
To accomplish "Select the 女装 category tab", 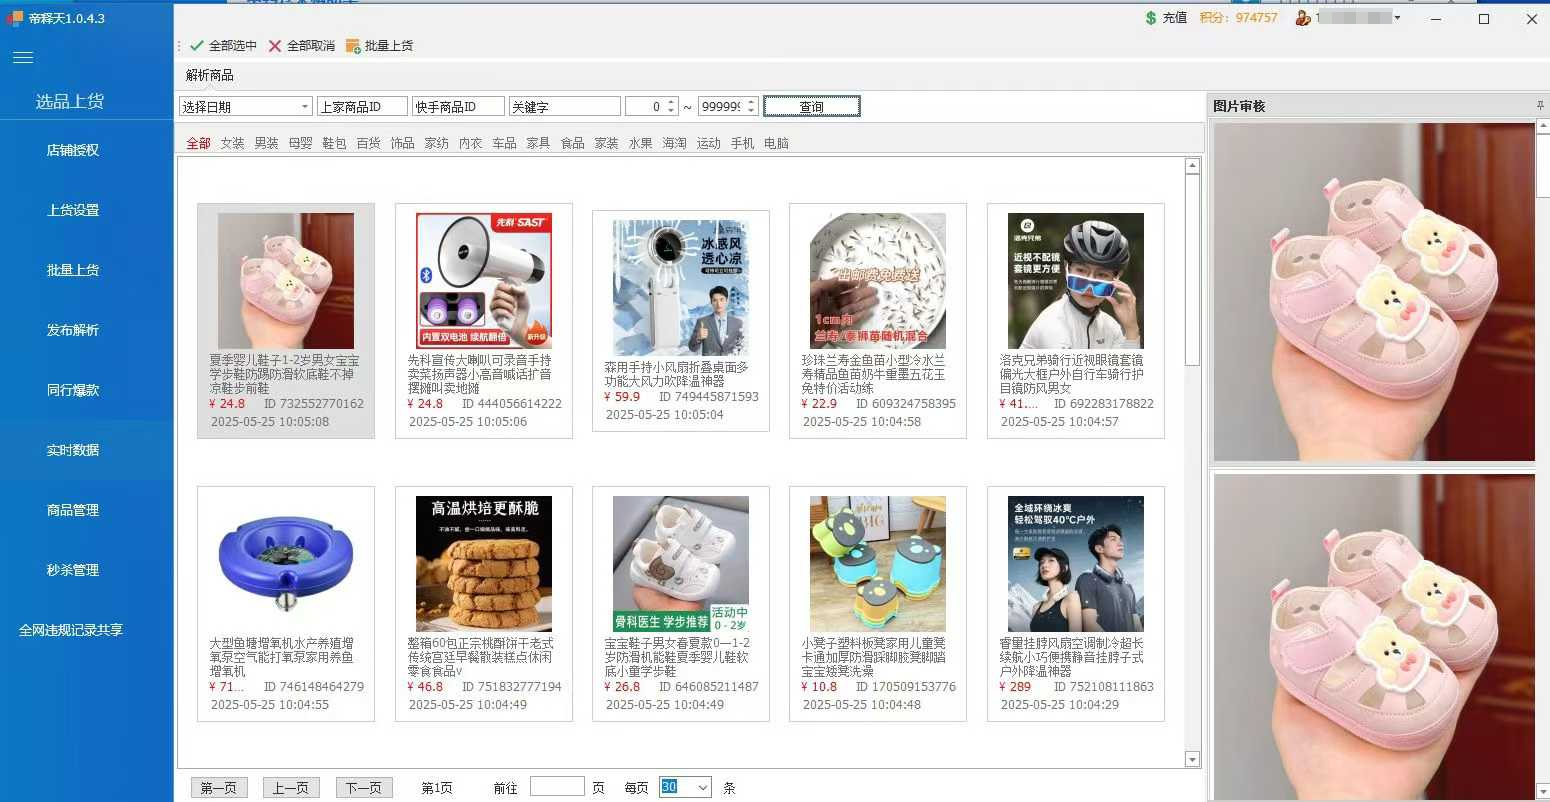I will tap(232, 143).
